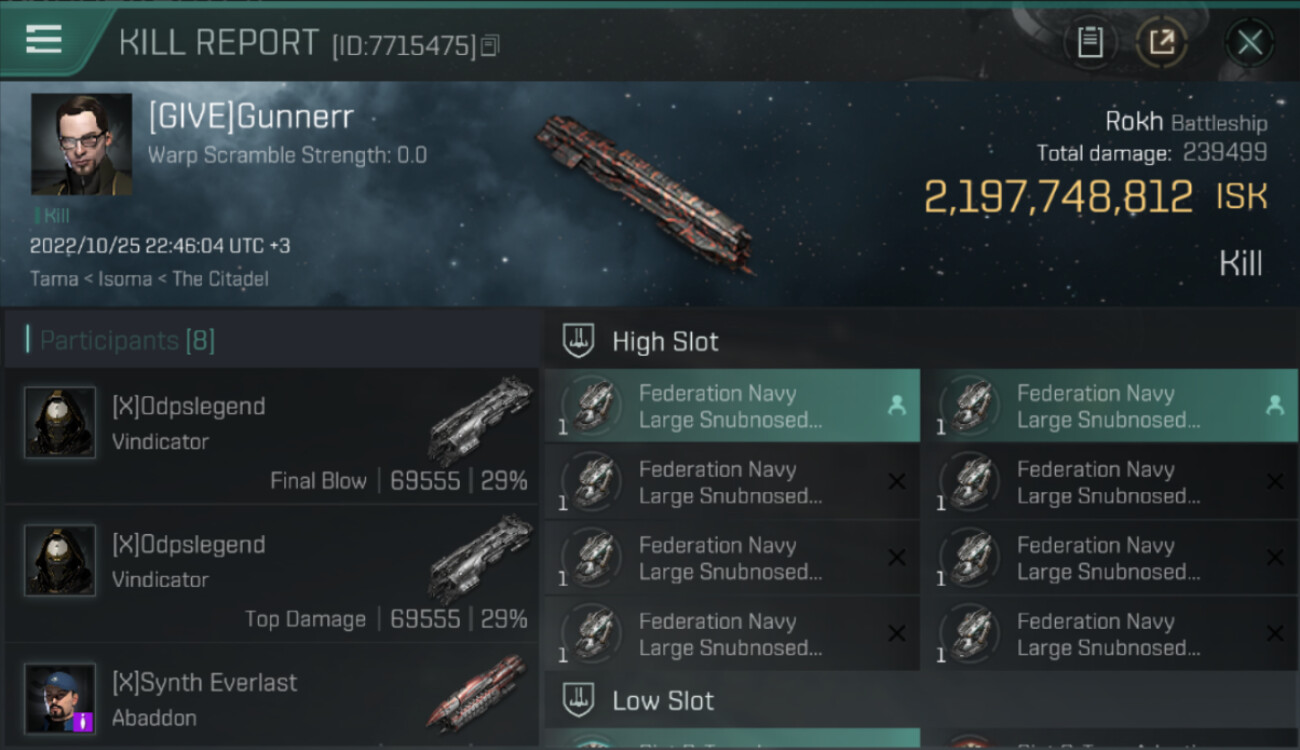This screenshot has height=750, width=1300.
Task: Open the Tama < Isoma < The Citadel location
Action: coord(149,279)
